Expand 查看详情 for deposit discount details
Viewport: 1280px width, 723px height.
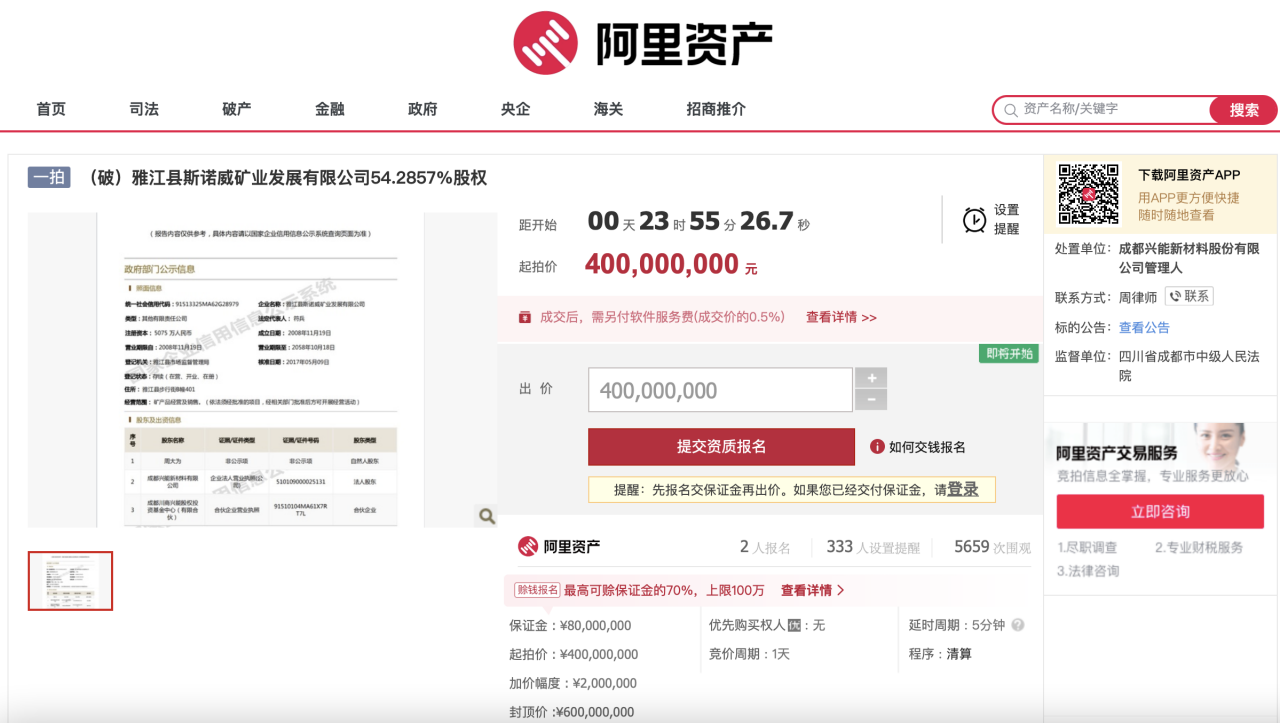tap(812, 590)
